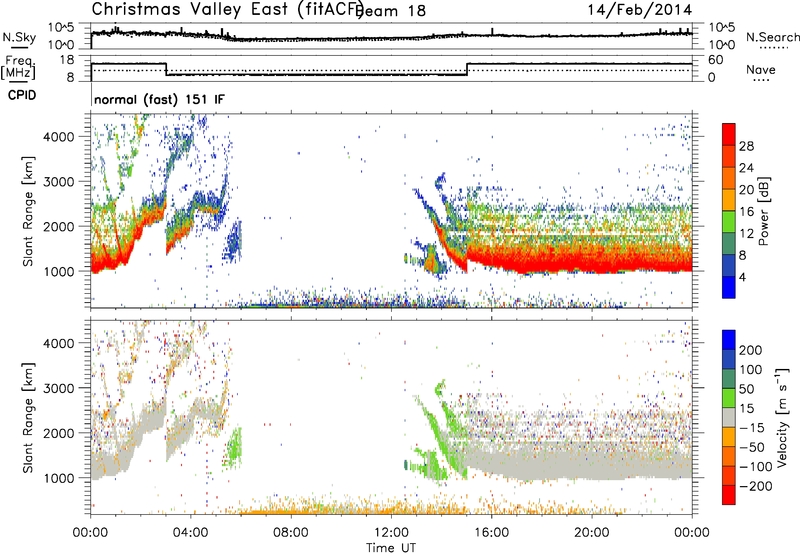The width and height of the screenshot is (800, 554).
Task: Click the frequency axis '18' label
Action: pos(67,60)
